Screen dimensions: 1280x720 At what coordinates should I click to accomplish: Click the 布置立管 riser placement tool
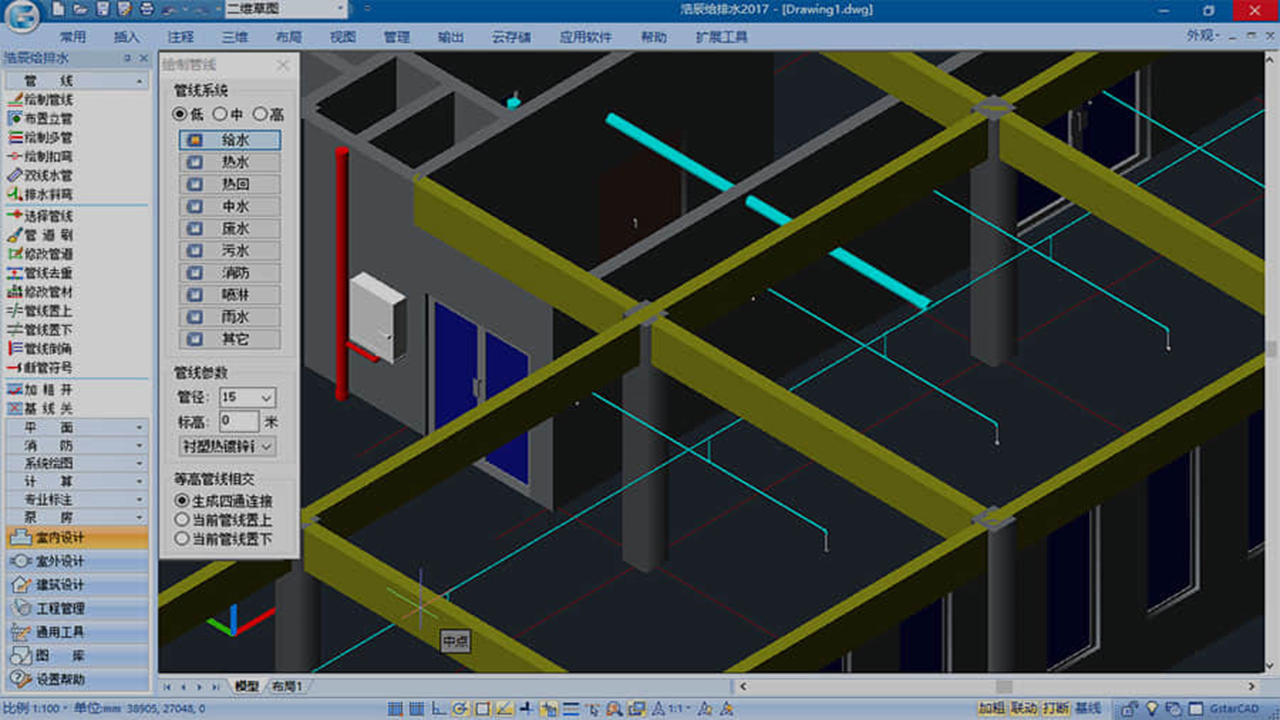click(48, 119)
